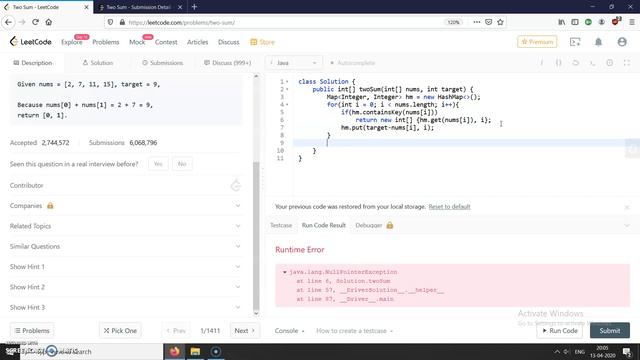
Task: Open the Windows notification center
Action: pyautogui.click(x=627, y=351)
